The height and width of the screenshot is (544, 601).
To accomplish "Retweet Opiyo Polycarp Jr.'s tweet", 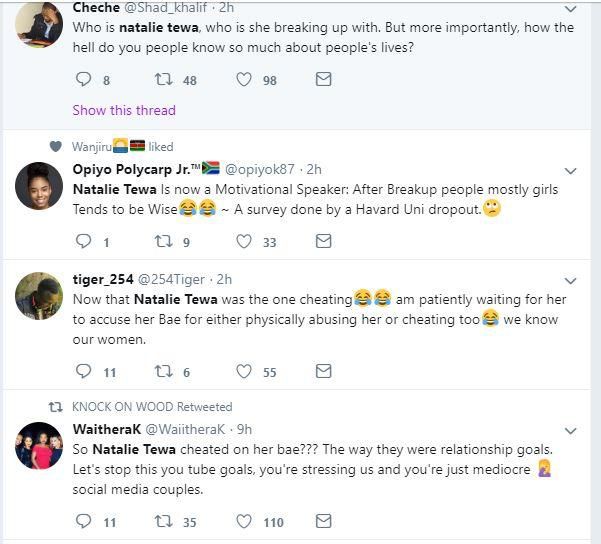I will pyautogui.click(x=164, y=241).
